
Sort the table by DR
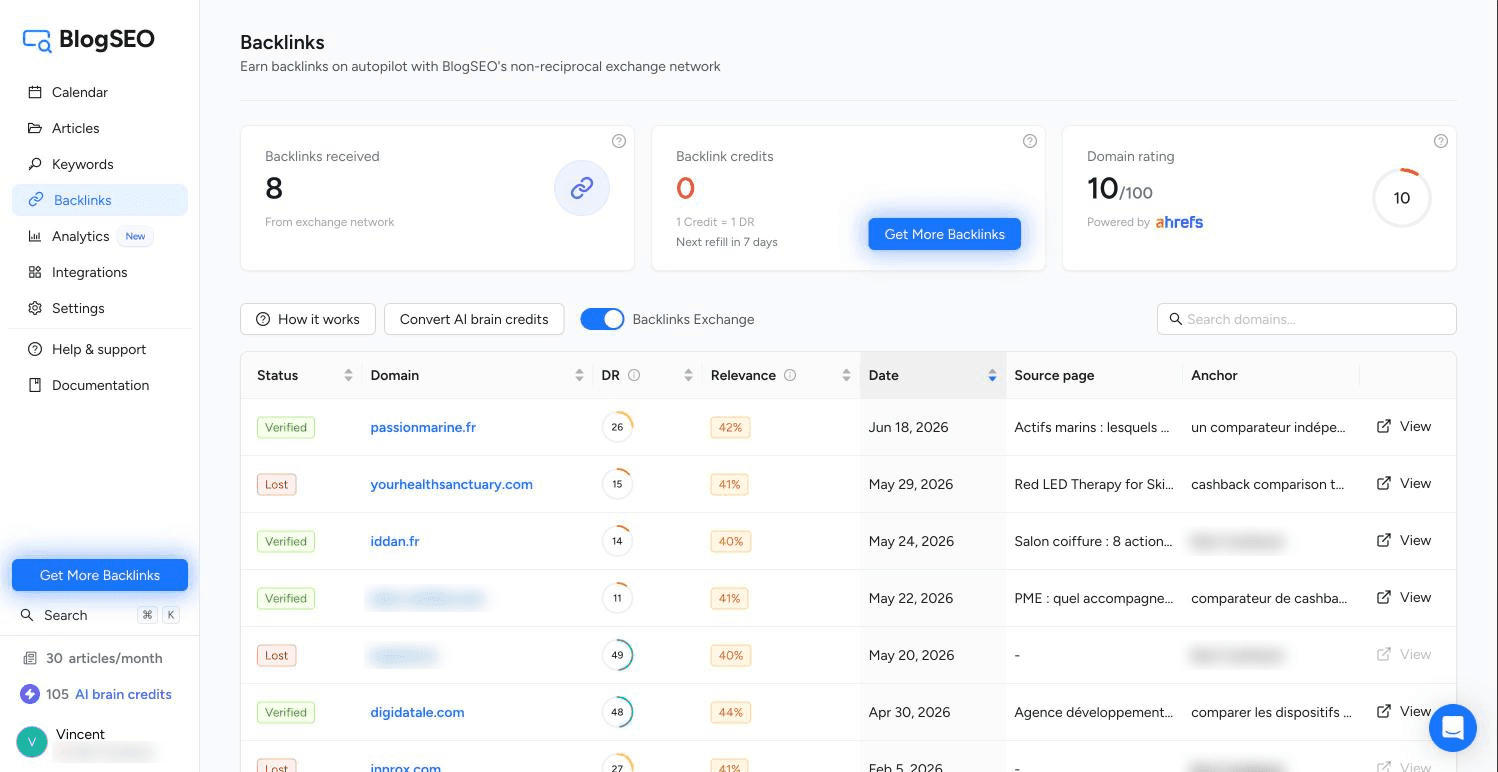coord(688,376)
